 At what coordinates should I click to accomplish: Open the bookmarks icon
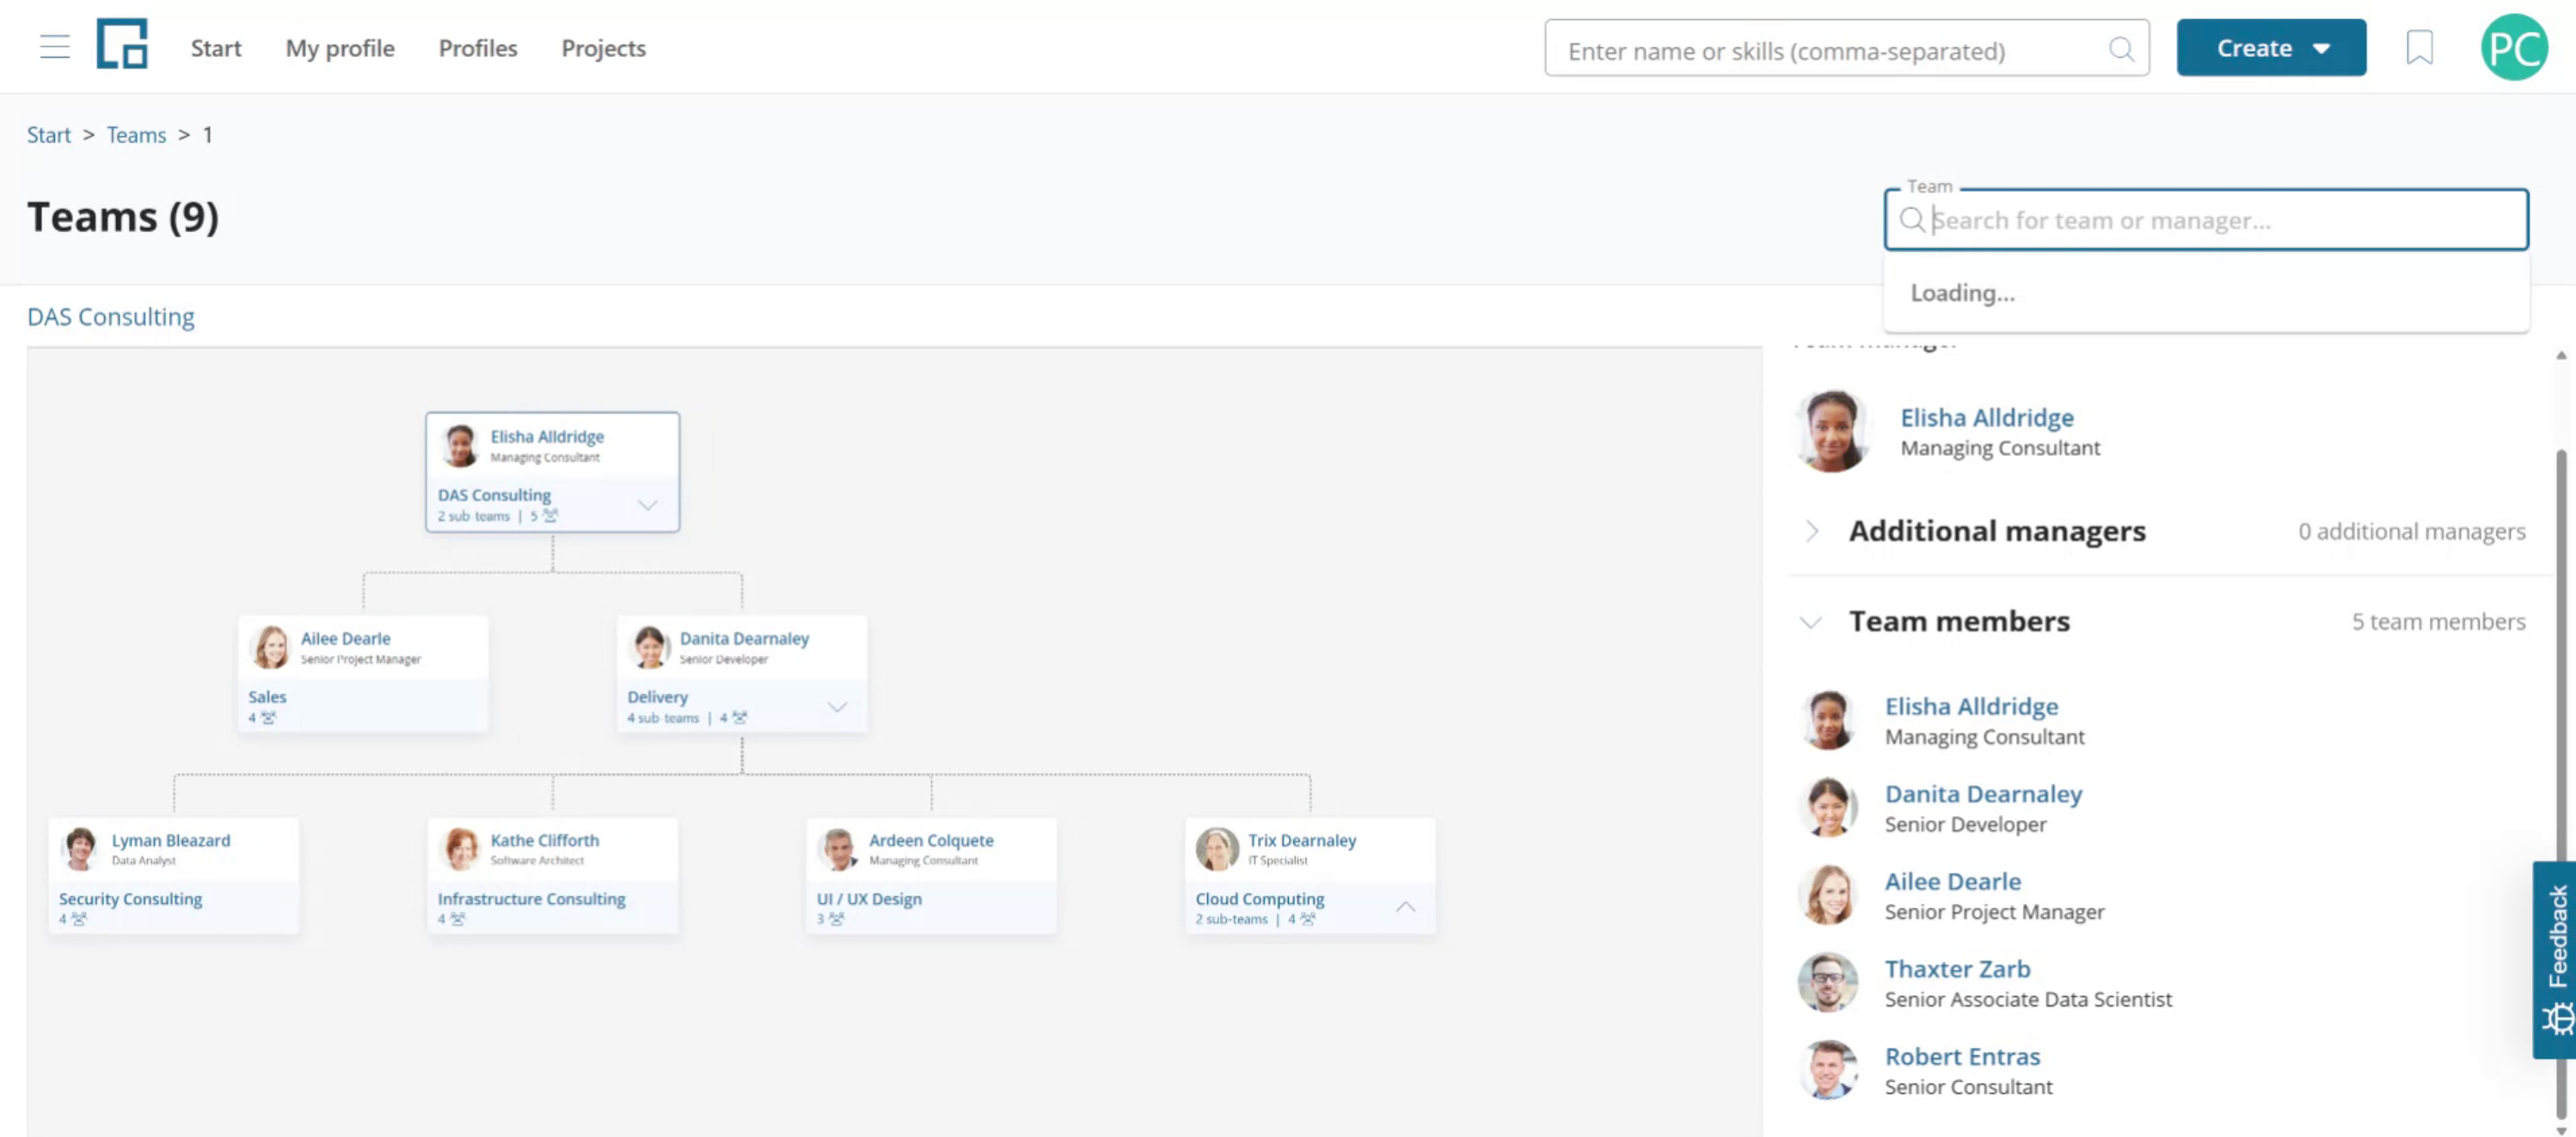2419,47
